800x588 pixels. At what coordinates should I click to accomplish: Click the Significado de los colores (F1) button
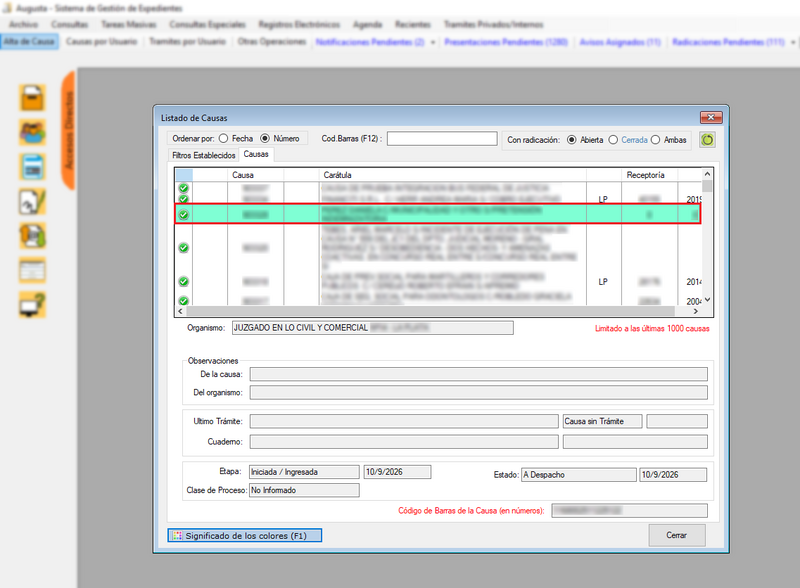click(x=245, y=535)
